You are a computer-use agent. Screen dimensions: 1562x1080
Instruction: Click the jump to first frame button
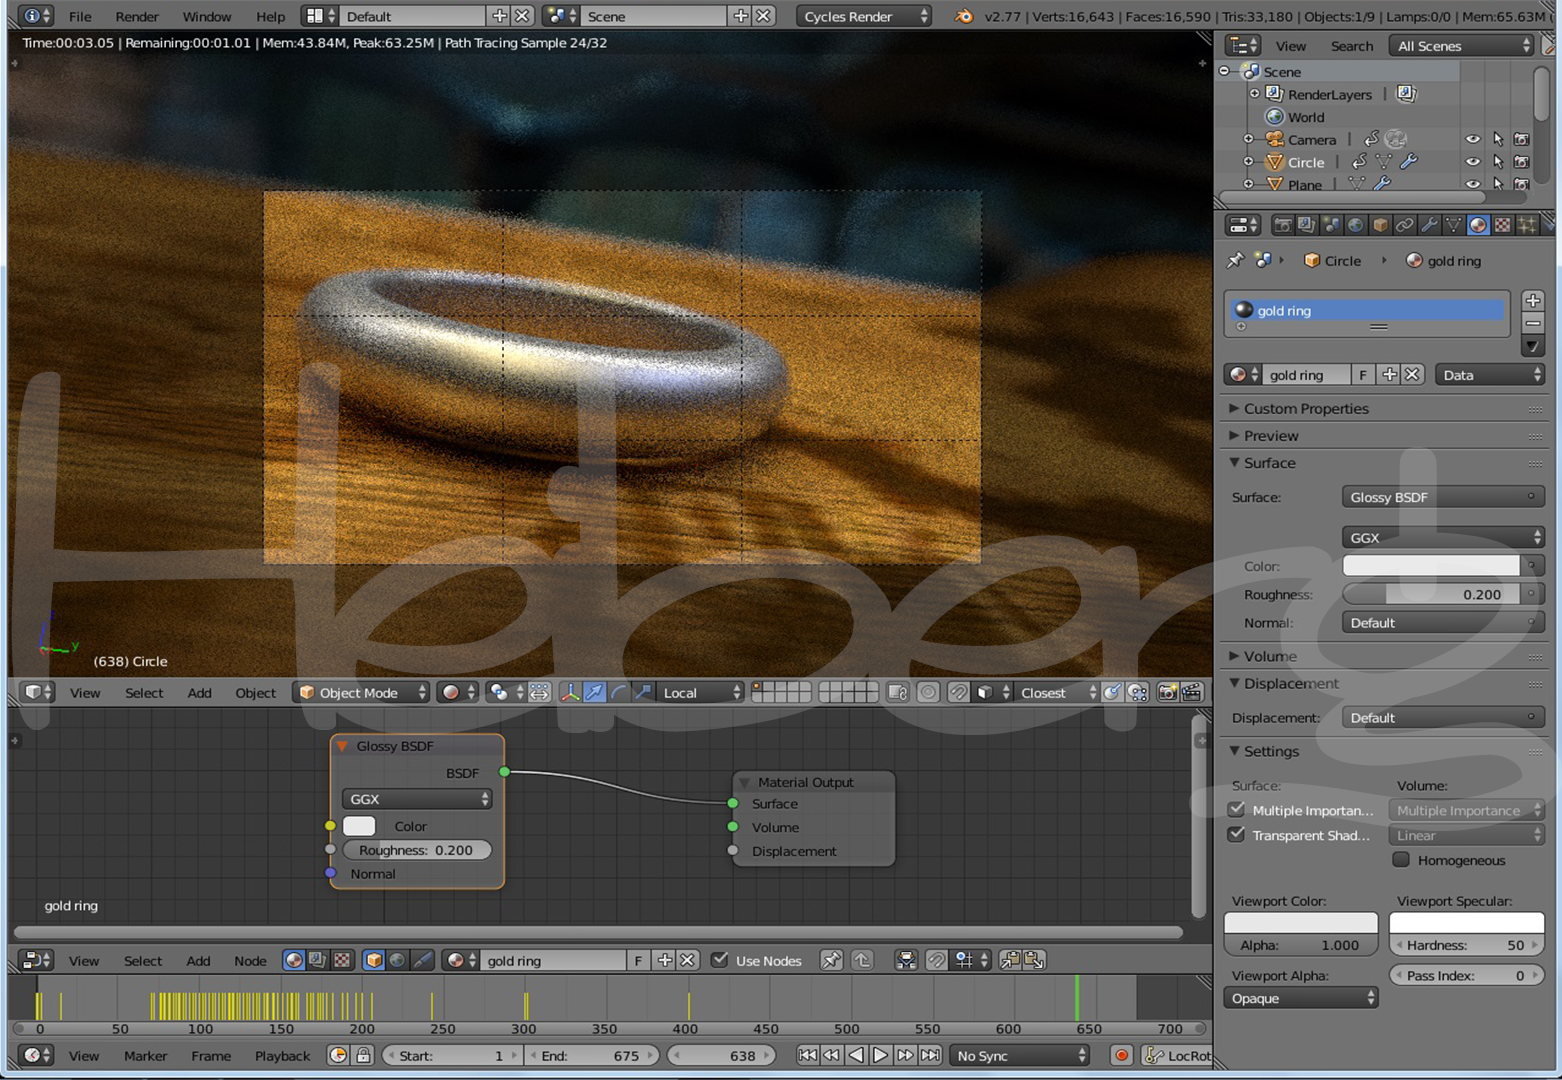pos(807,1055)
